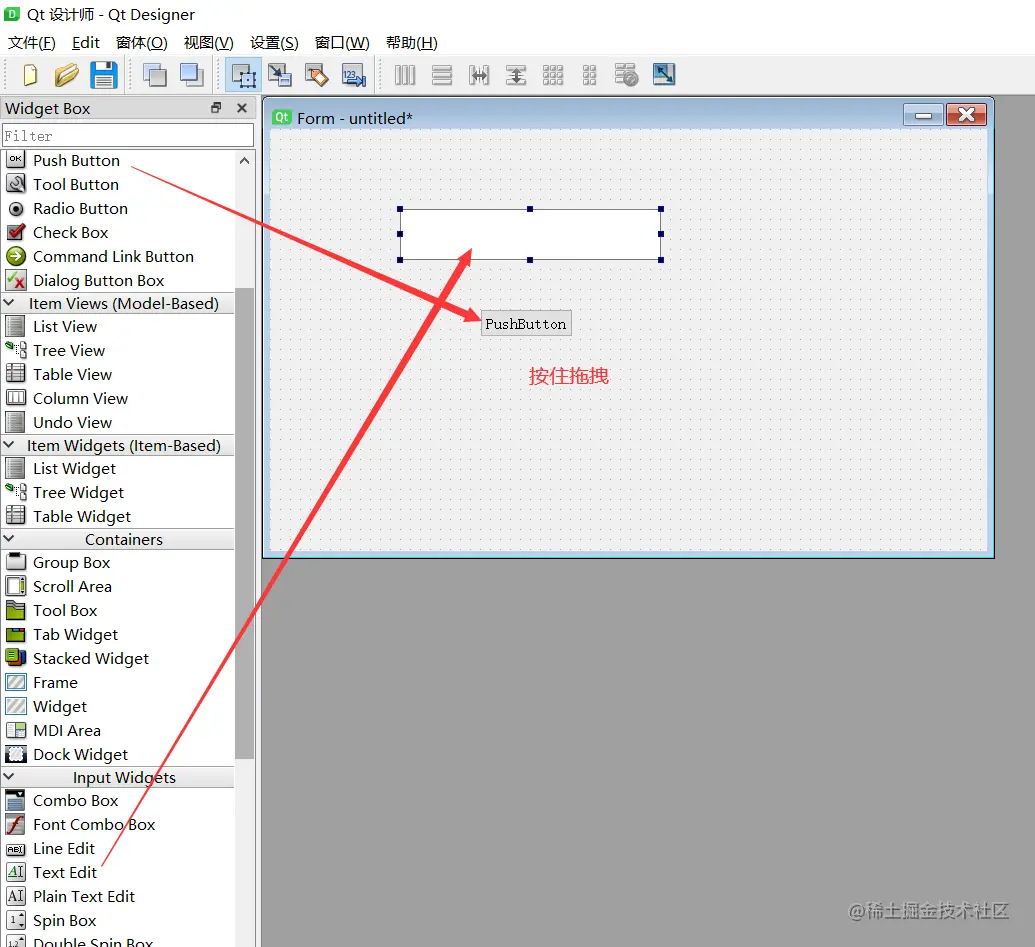Apply the Lay Out Horizontally icon
The height and width of the screenshot is (947, 1035).
(x=405, y=75)
